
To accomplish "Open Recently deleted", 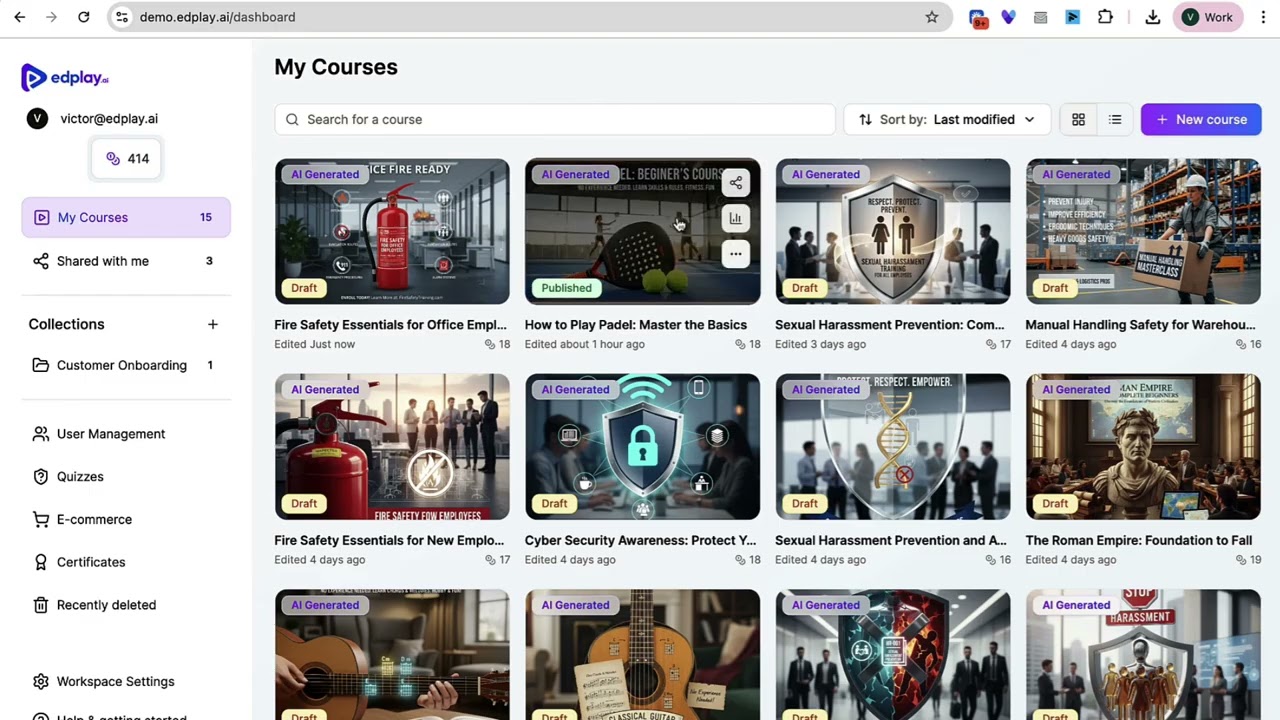I will point(106,605).
